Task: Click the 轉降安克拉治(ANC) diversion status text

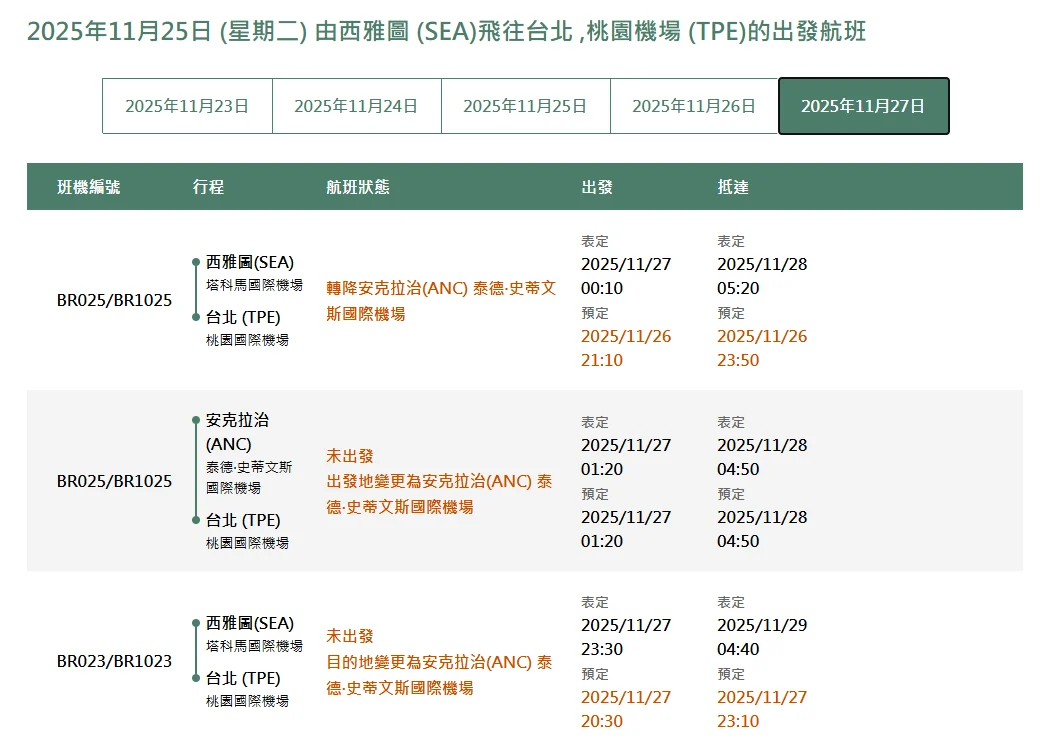Action: click(441, 301)
